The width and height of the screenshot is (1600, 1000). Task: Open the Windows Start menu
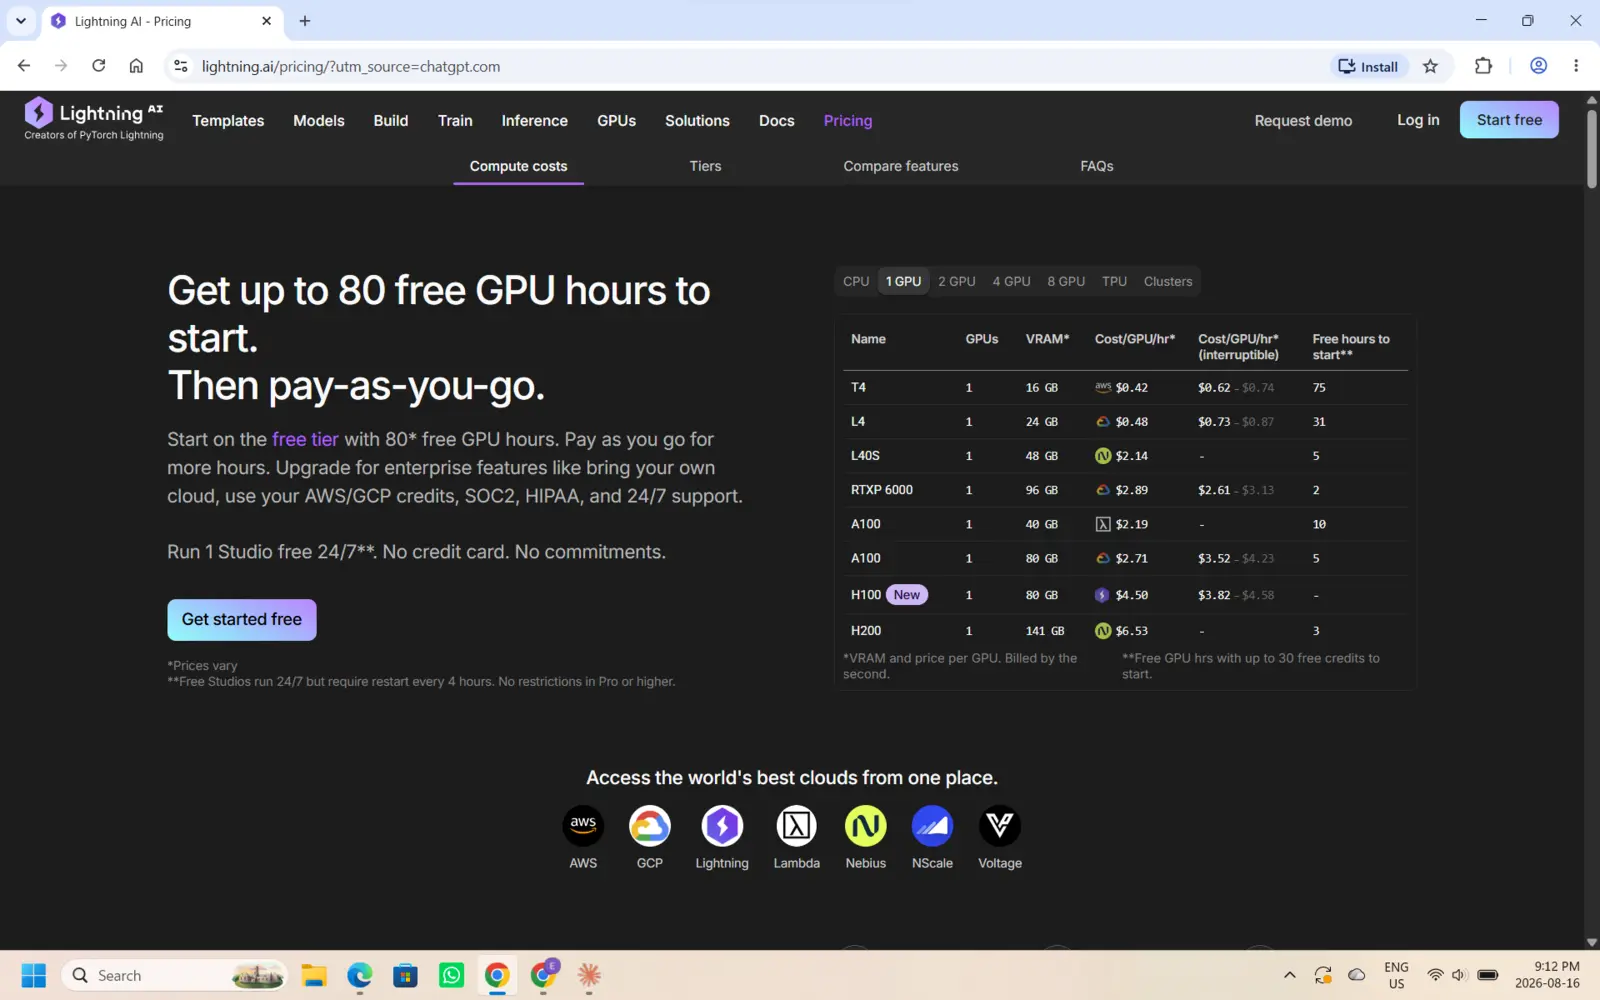pyautogui.click(x=34, y=975)
